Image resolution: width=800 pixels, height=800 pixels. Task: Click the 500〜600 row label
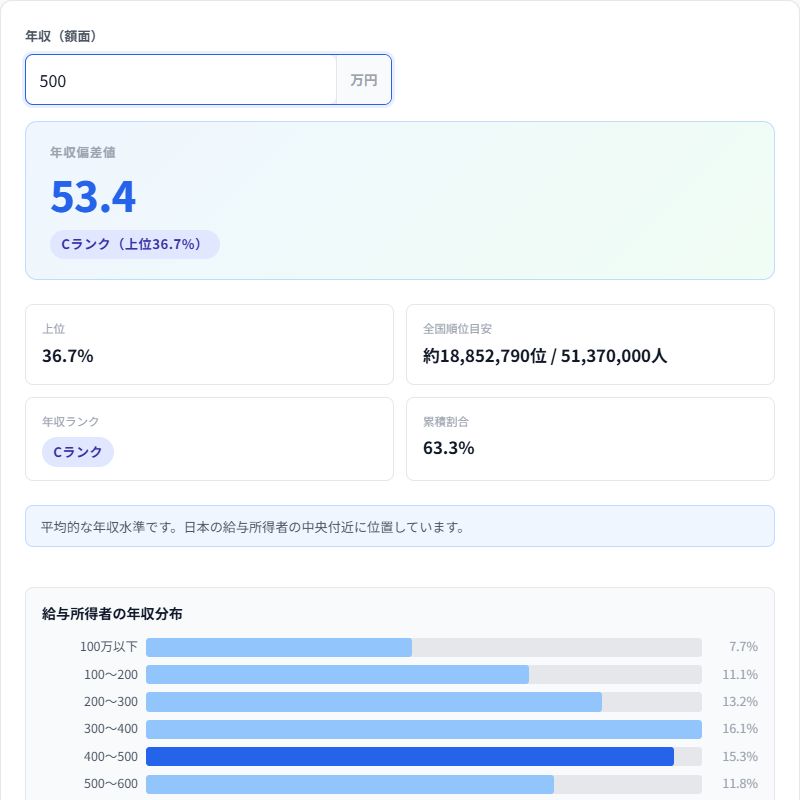(x=111, y=783)
